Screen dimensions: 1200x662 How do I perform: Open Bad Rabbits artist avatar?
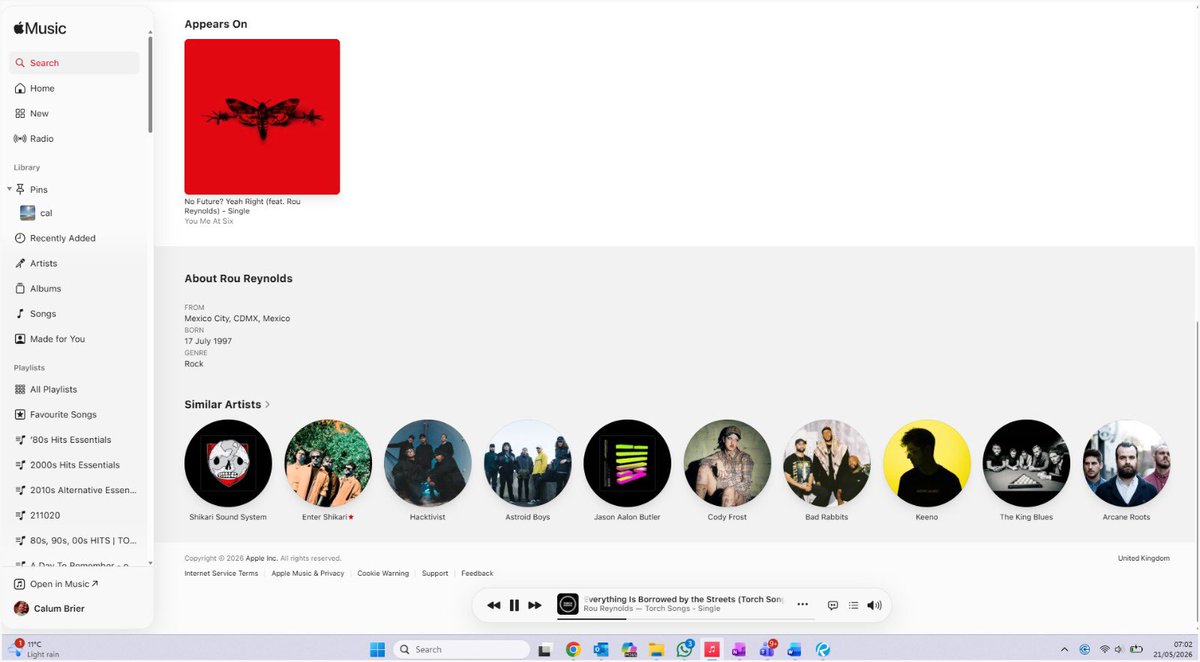(x=827, y=463)
